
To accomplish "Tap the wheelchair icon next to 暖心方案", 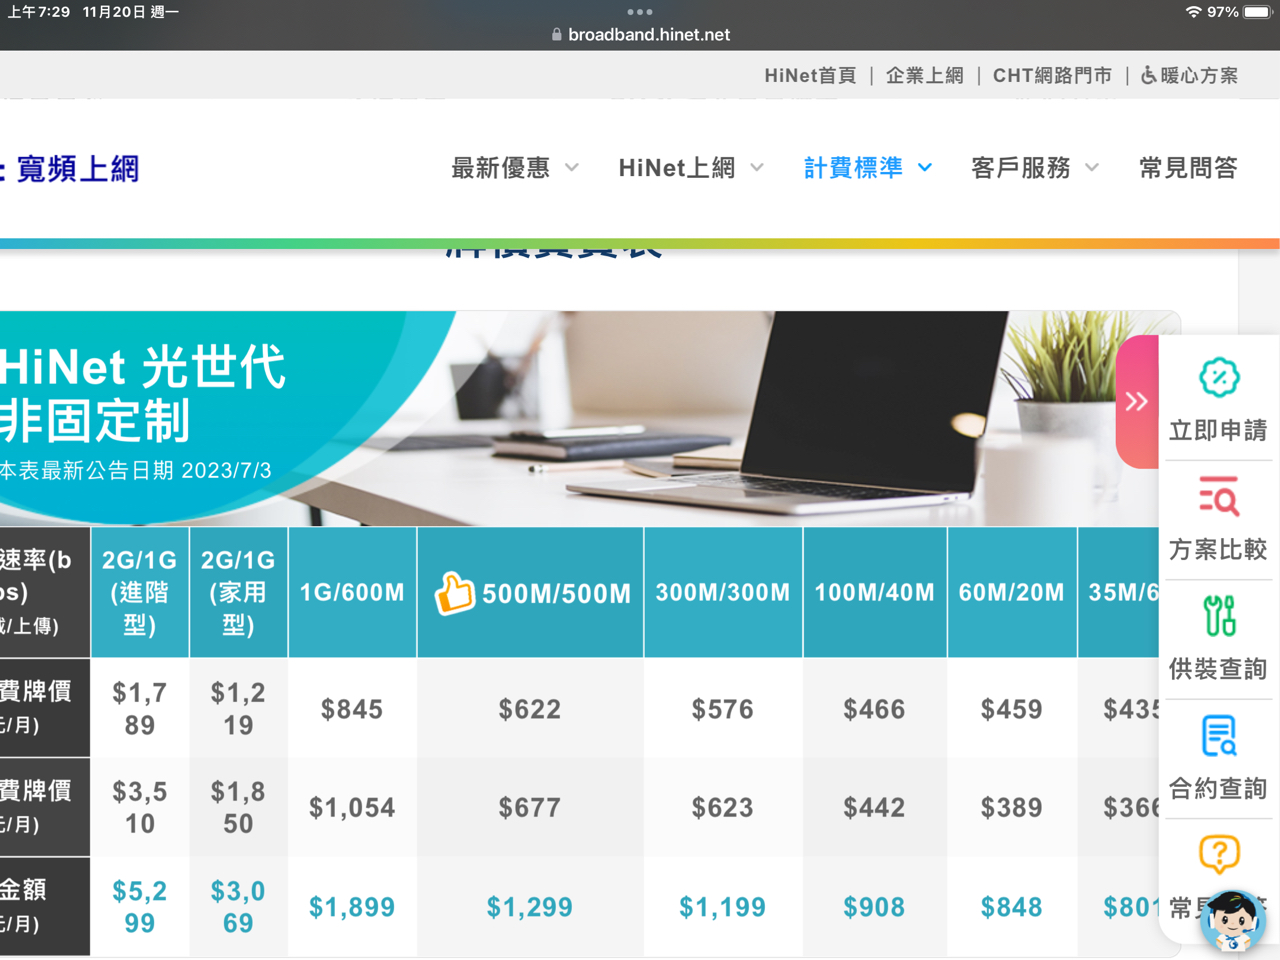I will pyautogui.click(x=1148, y=75).
